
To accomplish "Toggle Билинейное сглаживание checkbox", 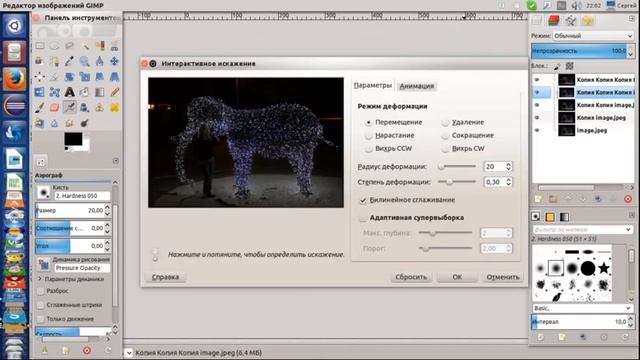I will coord(362,200).
